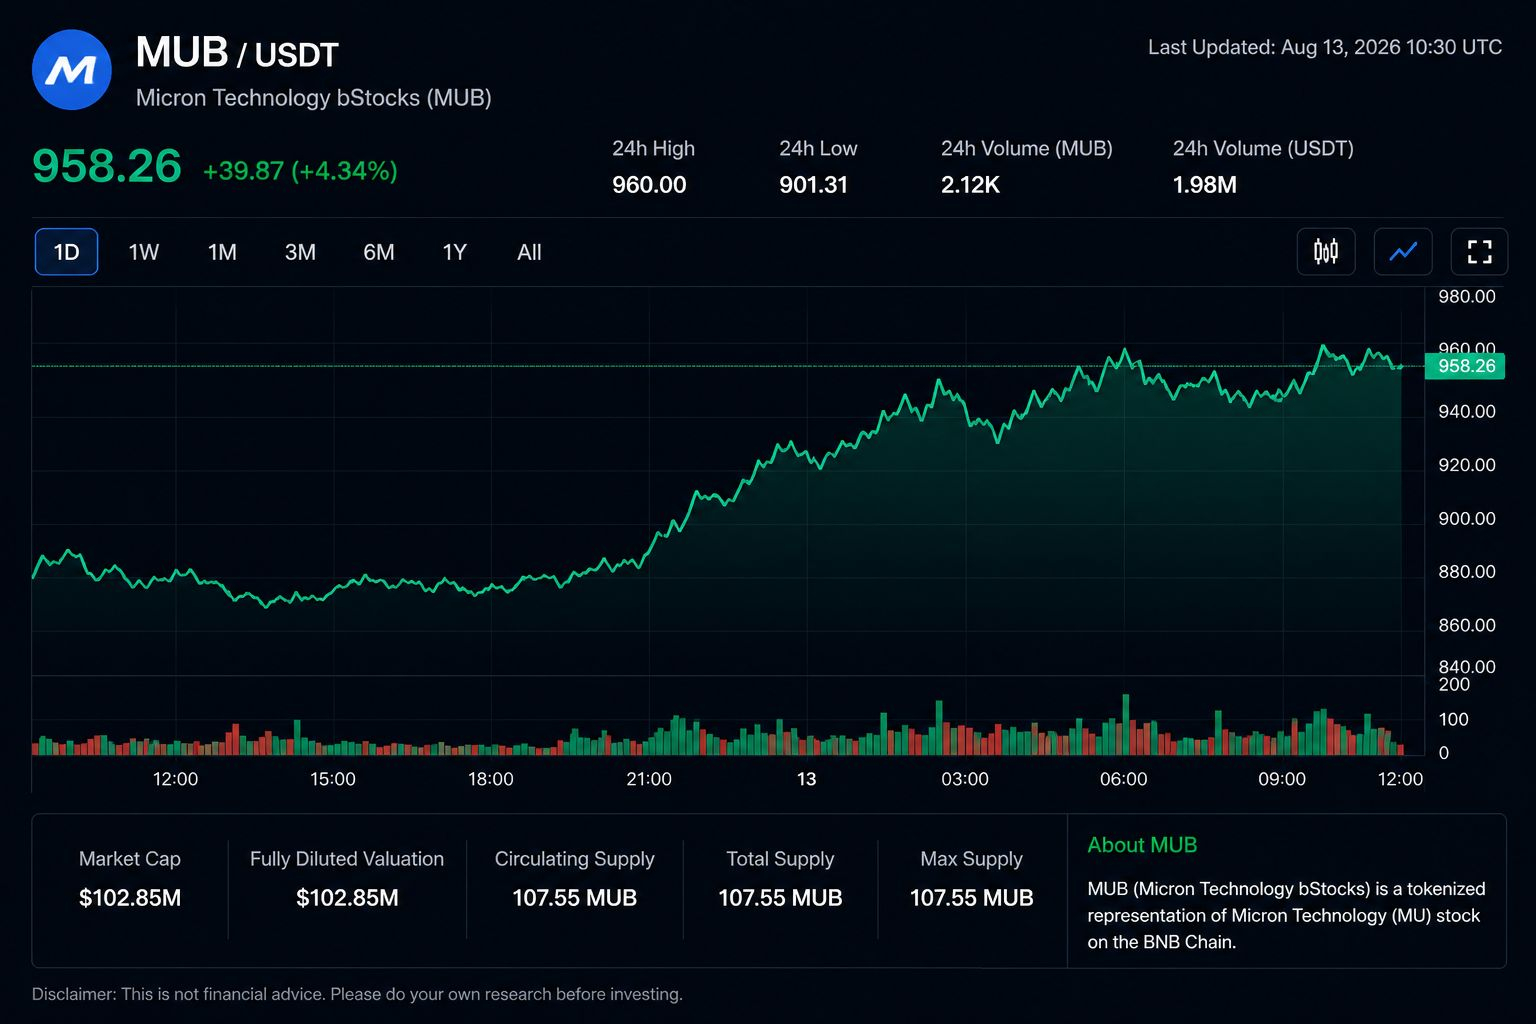Click the 24h Volume (USDT) value 1.98M
This screenshot has width=1536, height=1024.
(x=1204, y=185)
